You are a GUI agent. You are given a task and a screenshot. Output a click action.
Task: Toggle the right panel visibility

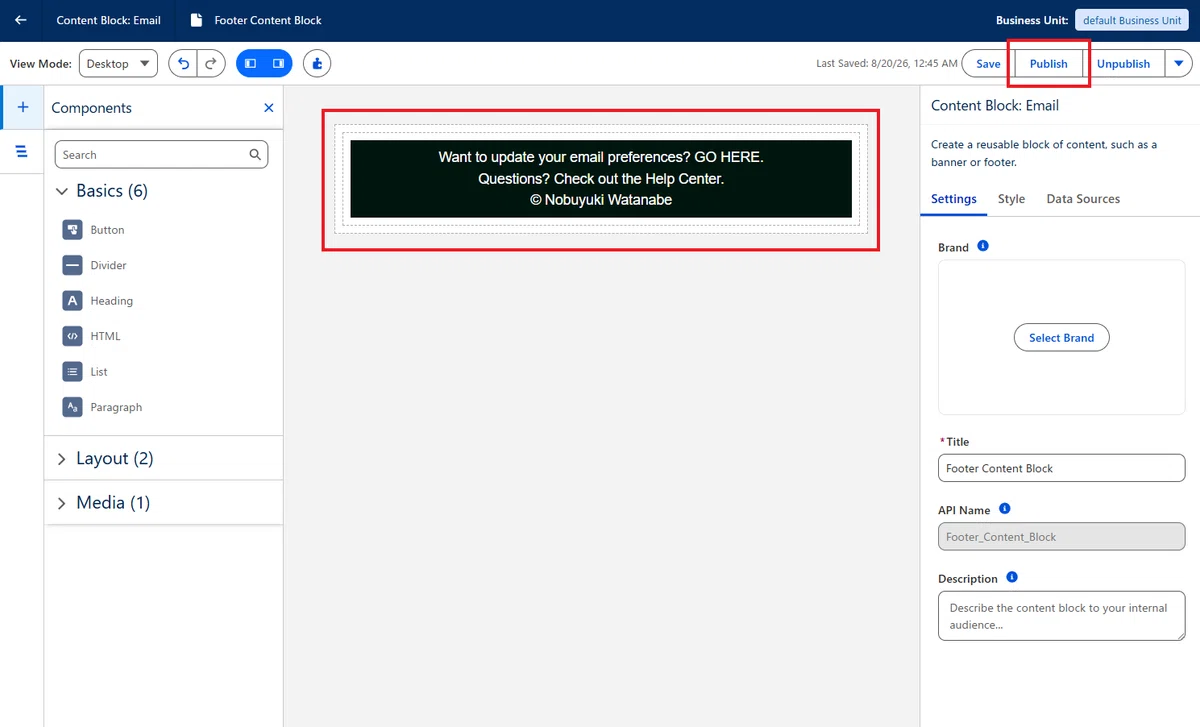click(279, 63)
